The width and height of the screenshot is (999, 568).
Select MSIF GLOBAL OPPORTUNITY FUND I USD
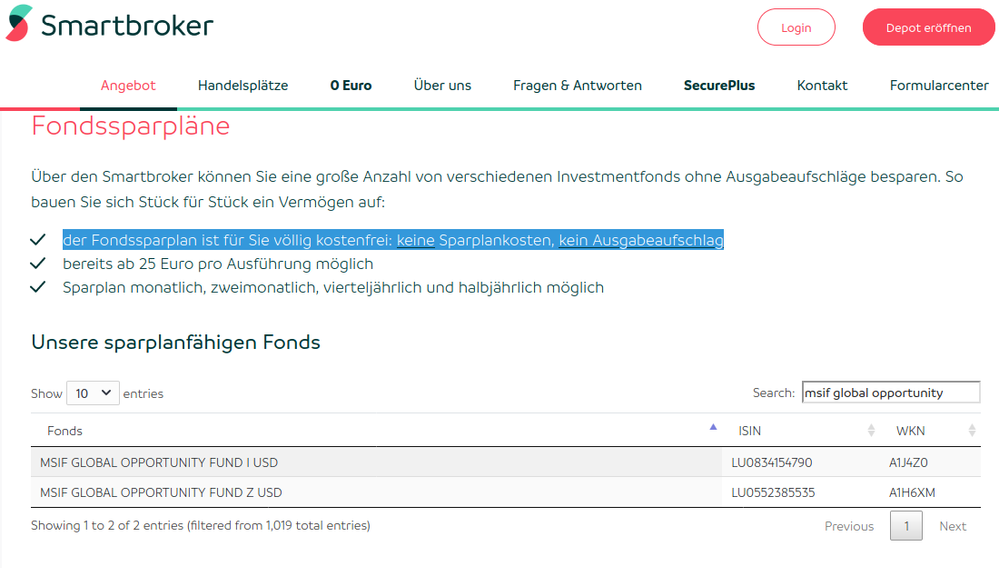tap(159, 462)
